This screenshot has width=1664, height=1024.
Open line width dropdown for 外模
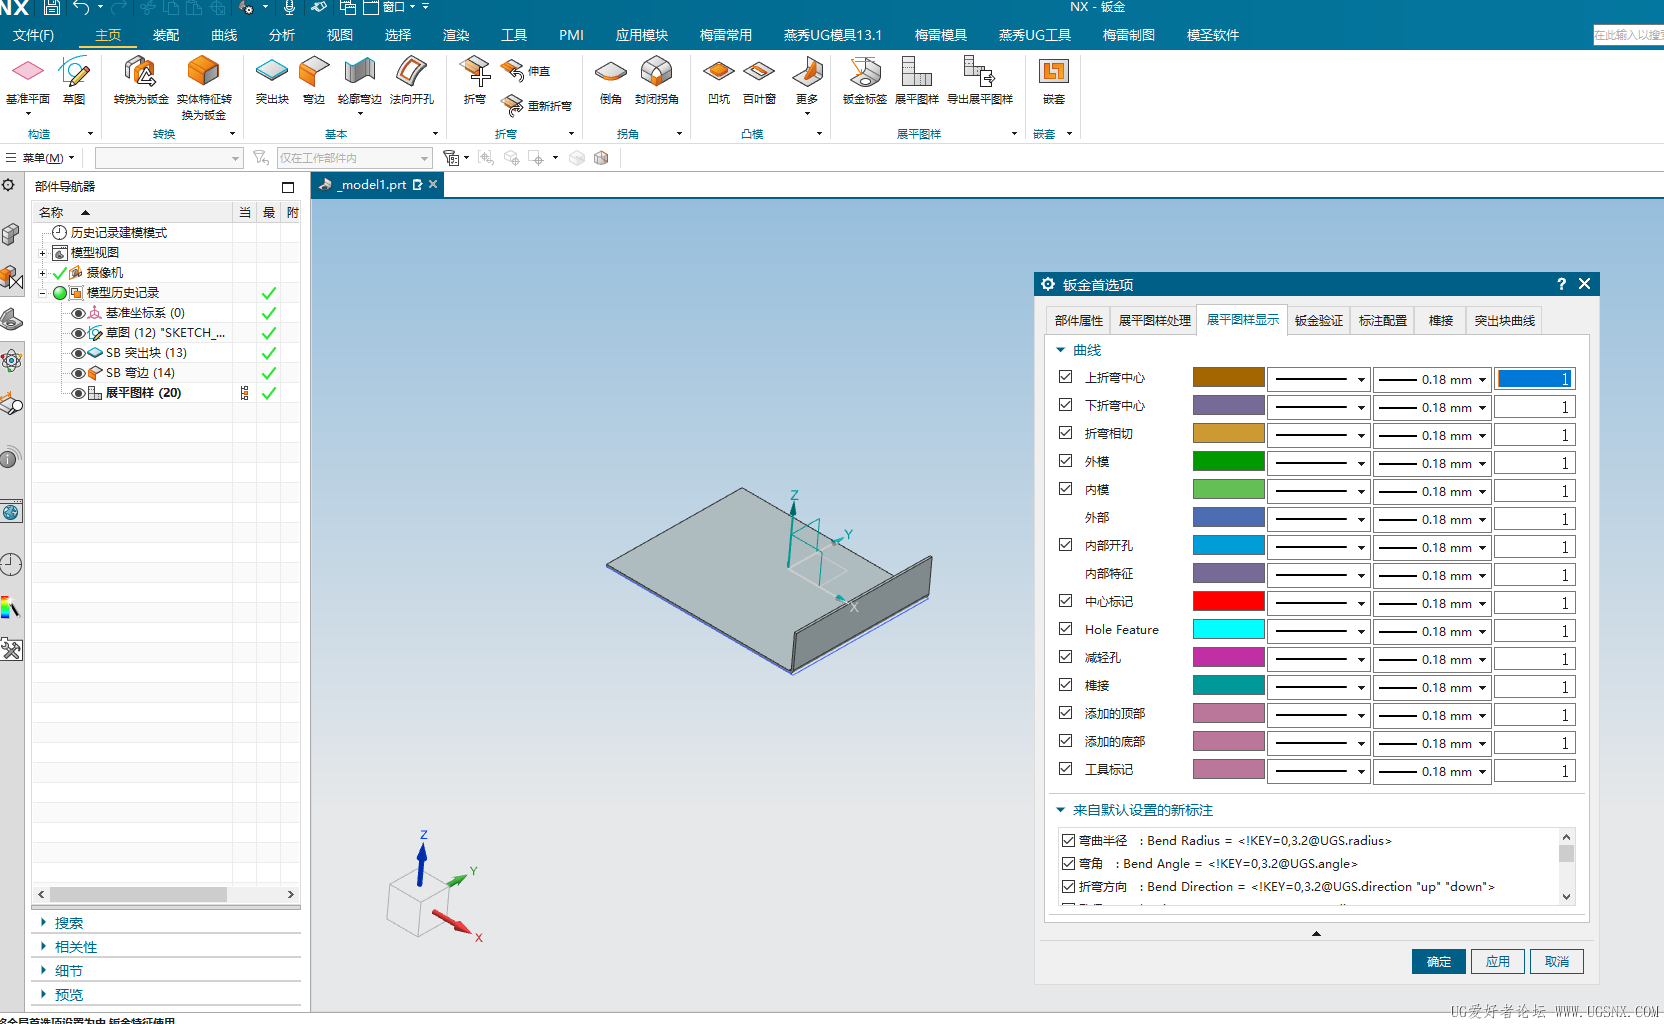1433,463
